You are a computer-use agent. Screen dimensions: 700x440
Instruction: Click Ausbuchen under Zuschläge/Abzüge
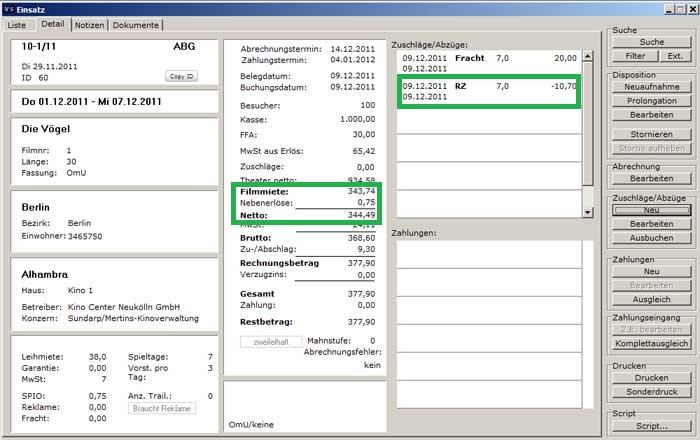click(x=651, y=240)
